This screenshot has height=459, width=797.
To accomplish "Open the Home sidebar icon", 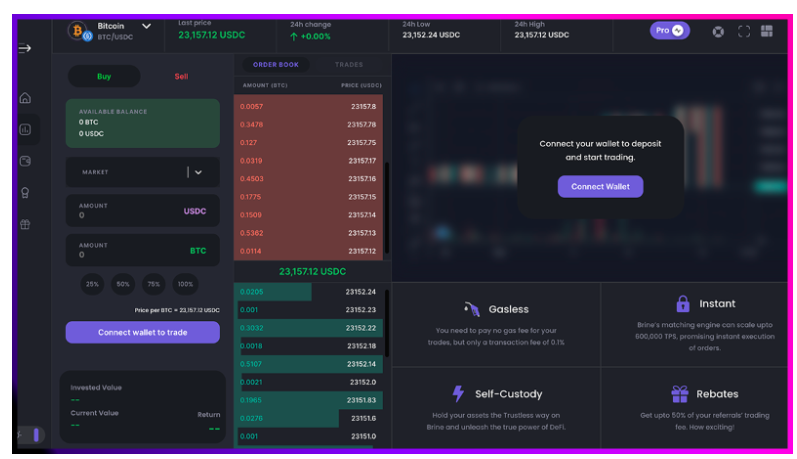I will pyautogui.click(x=25, y=98).
